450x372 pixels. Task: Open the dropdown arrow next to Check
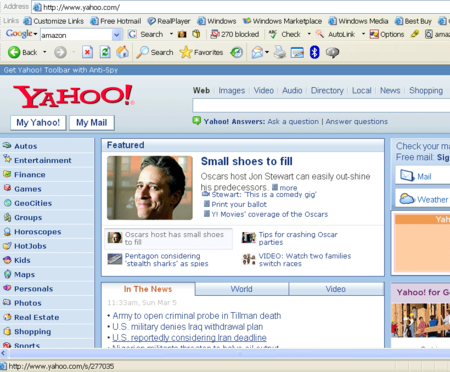point(309,34)
